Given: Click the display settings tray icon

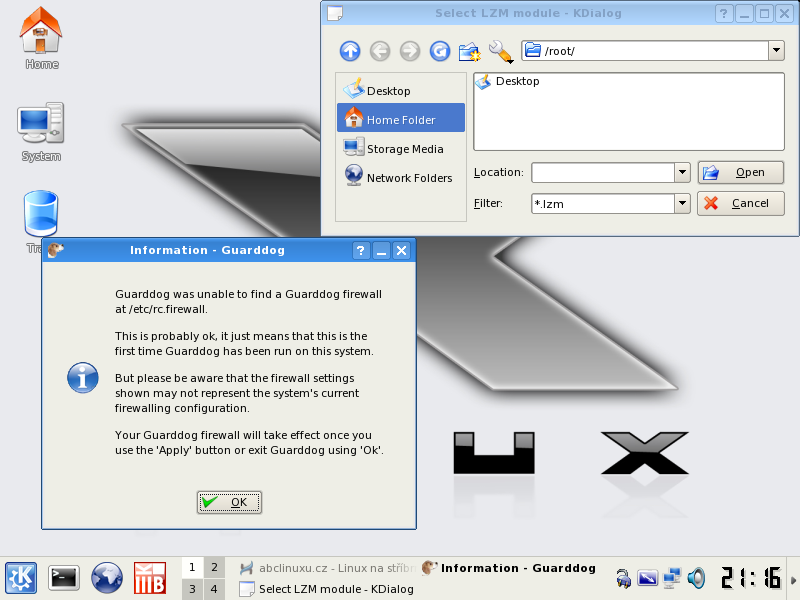Looking at the screenshot, I should [647, 579].
